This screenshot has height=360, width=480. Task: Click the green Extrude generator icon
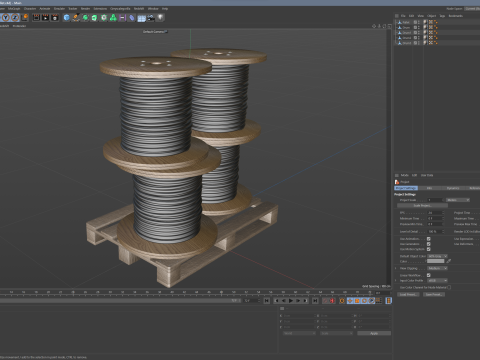click(95, 17)
